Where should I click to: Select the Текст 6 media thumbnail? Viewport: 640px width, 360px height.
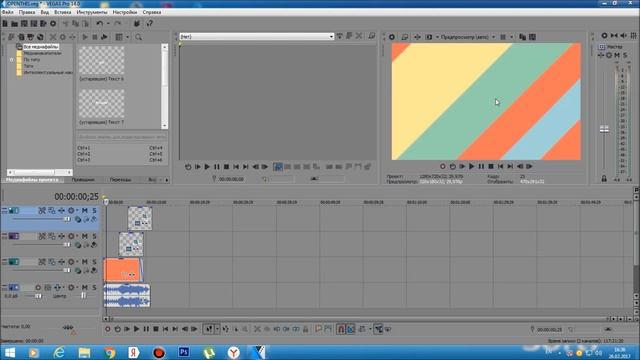pyautogui.click(x=102, y=60)
